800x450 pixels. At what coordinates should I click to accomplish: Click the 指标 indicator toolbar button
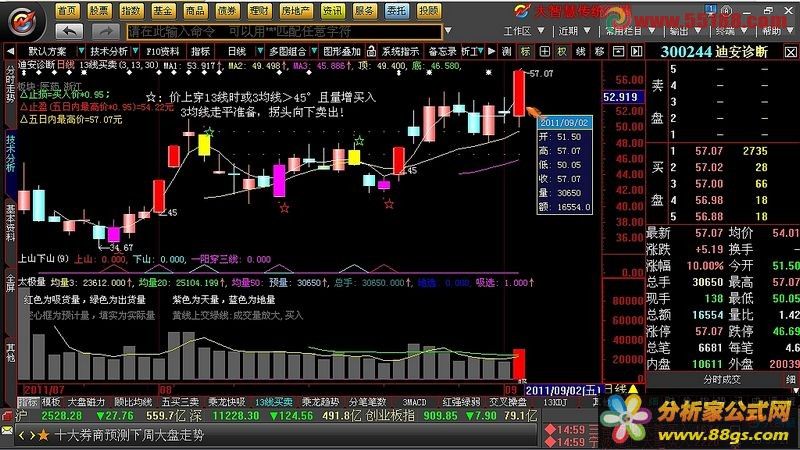tap(201, 52)
